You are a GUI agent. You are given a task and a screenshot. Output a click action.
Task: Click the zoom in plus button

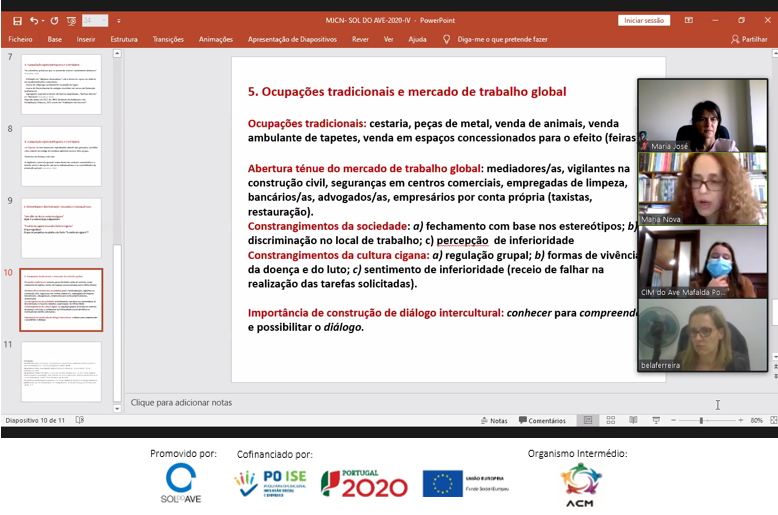tap(741, 420)
